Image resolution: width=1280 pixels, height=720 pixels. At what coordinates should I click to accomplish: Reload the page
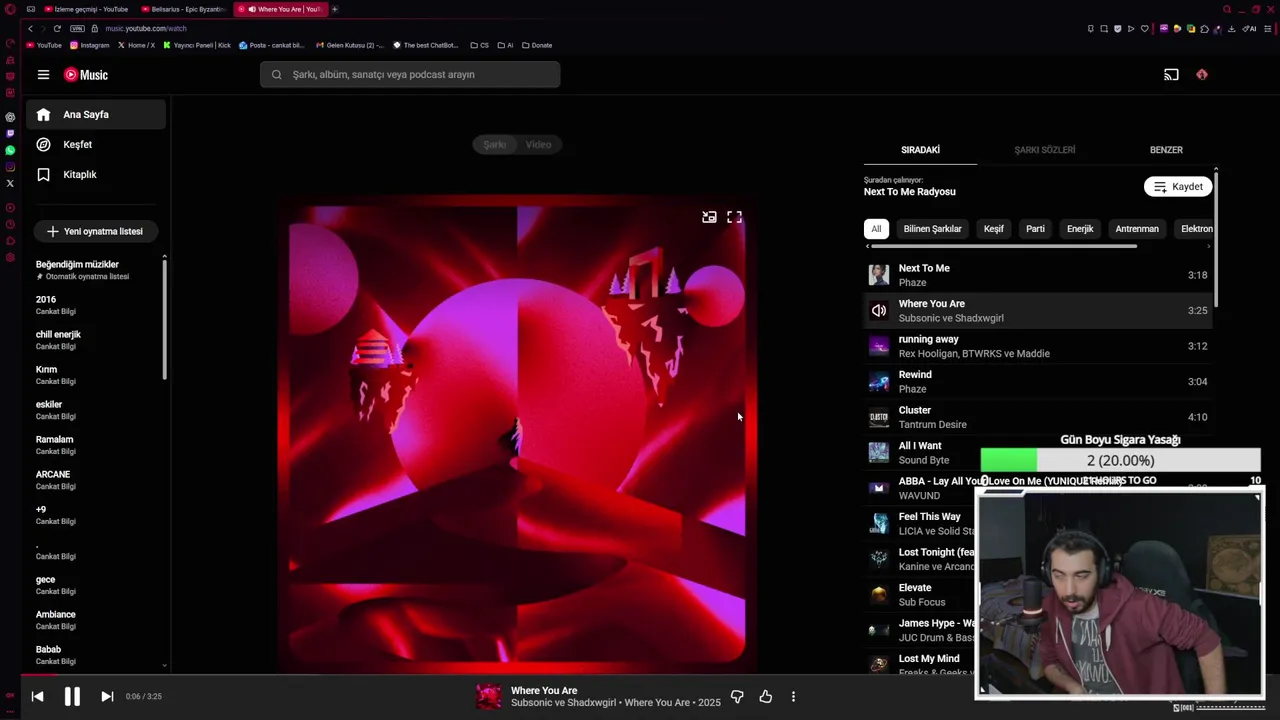pos(57,28)
